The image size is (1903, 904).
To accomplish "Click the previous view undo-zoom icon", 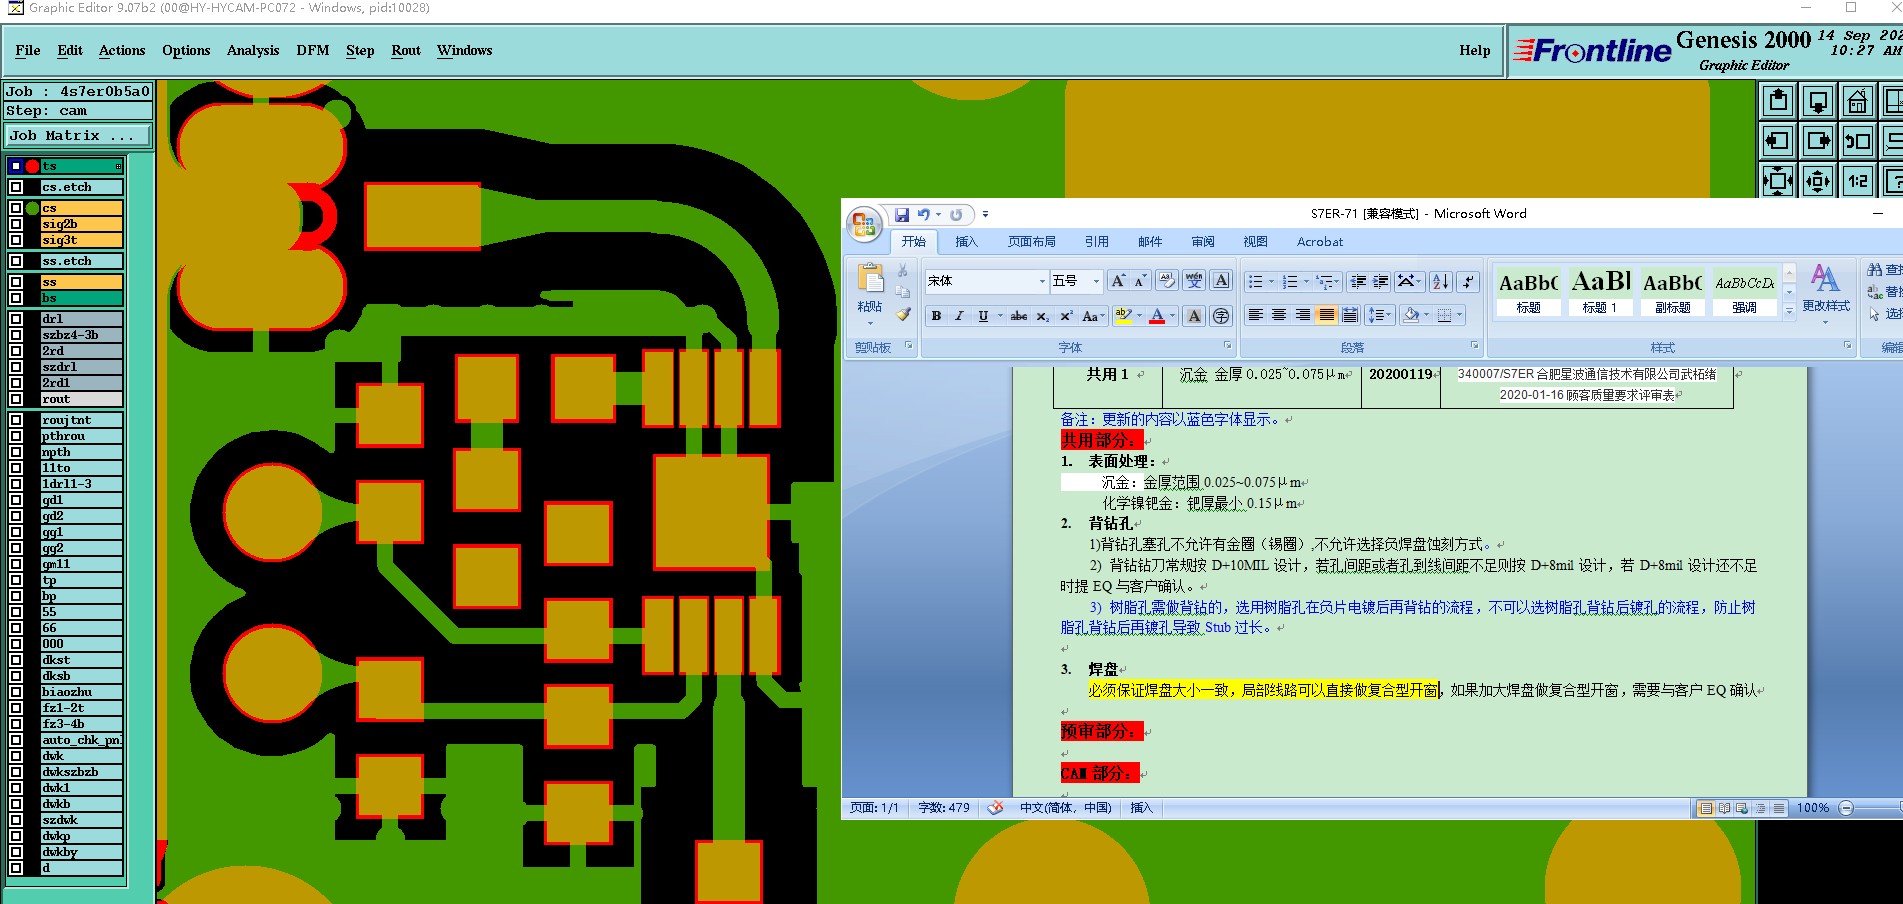I will [x=1858, y=141].
